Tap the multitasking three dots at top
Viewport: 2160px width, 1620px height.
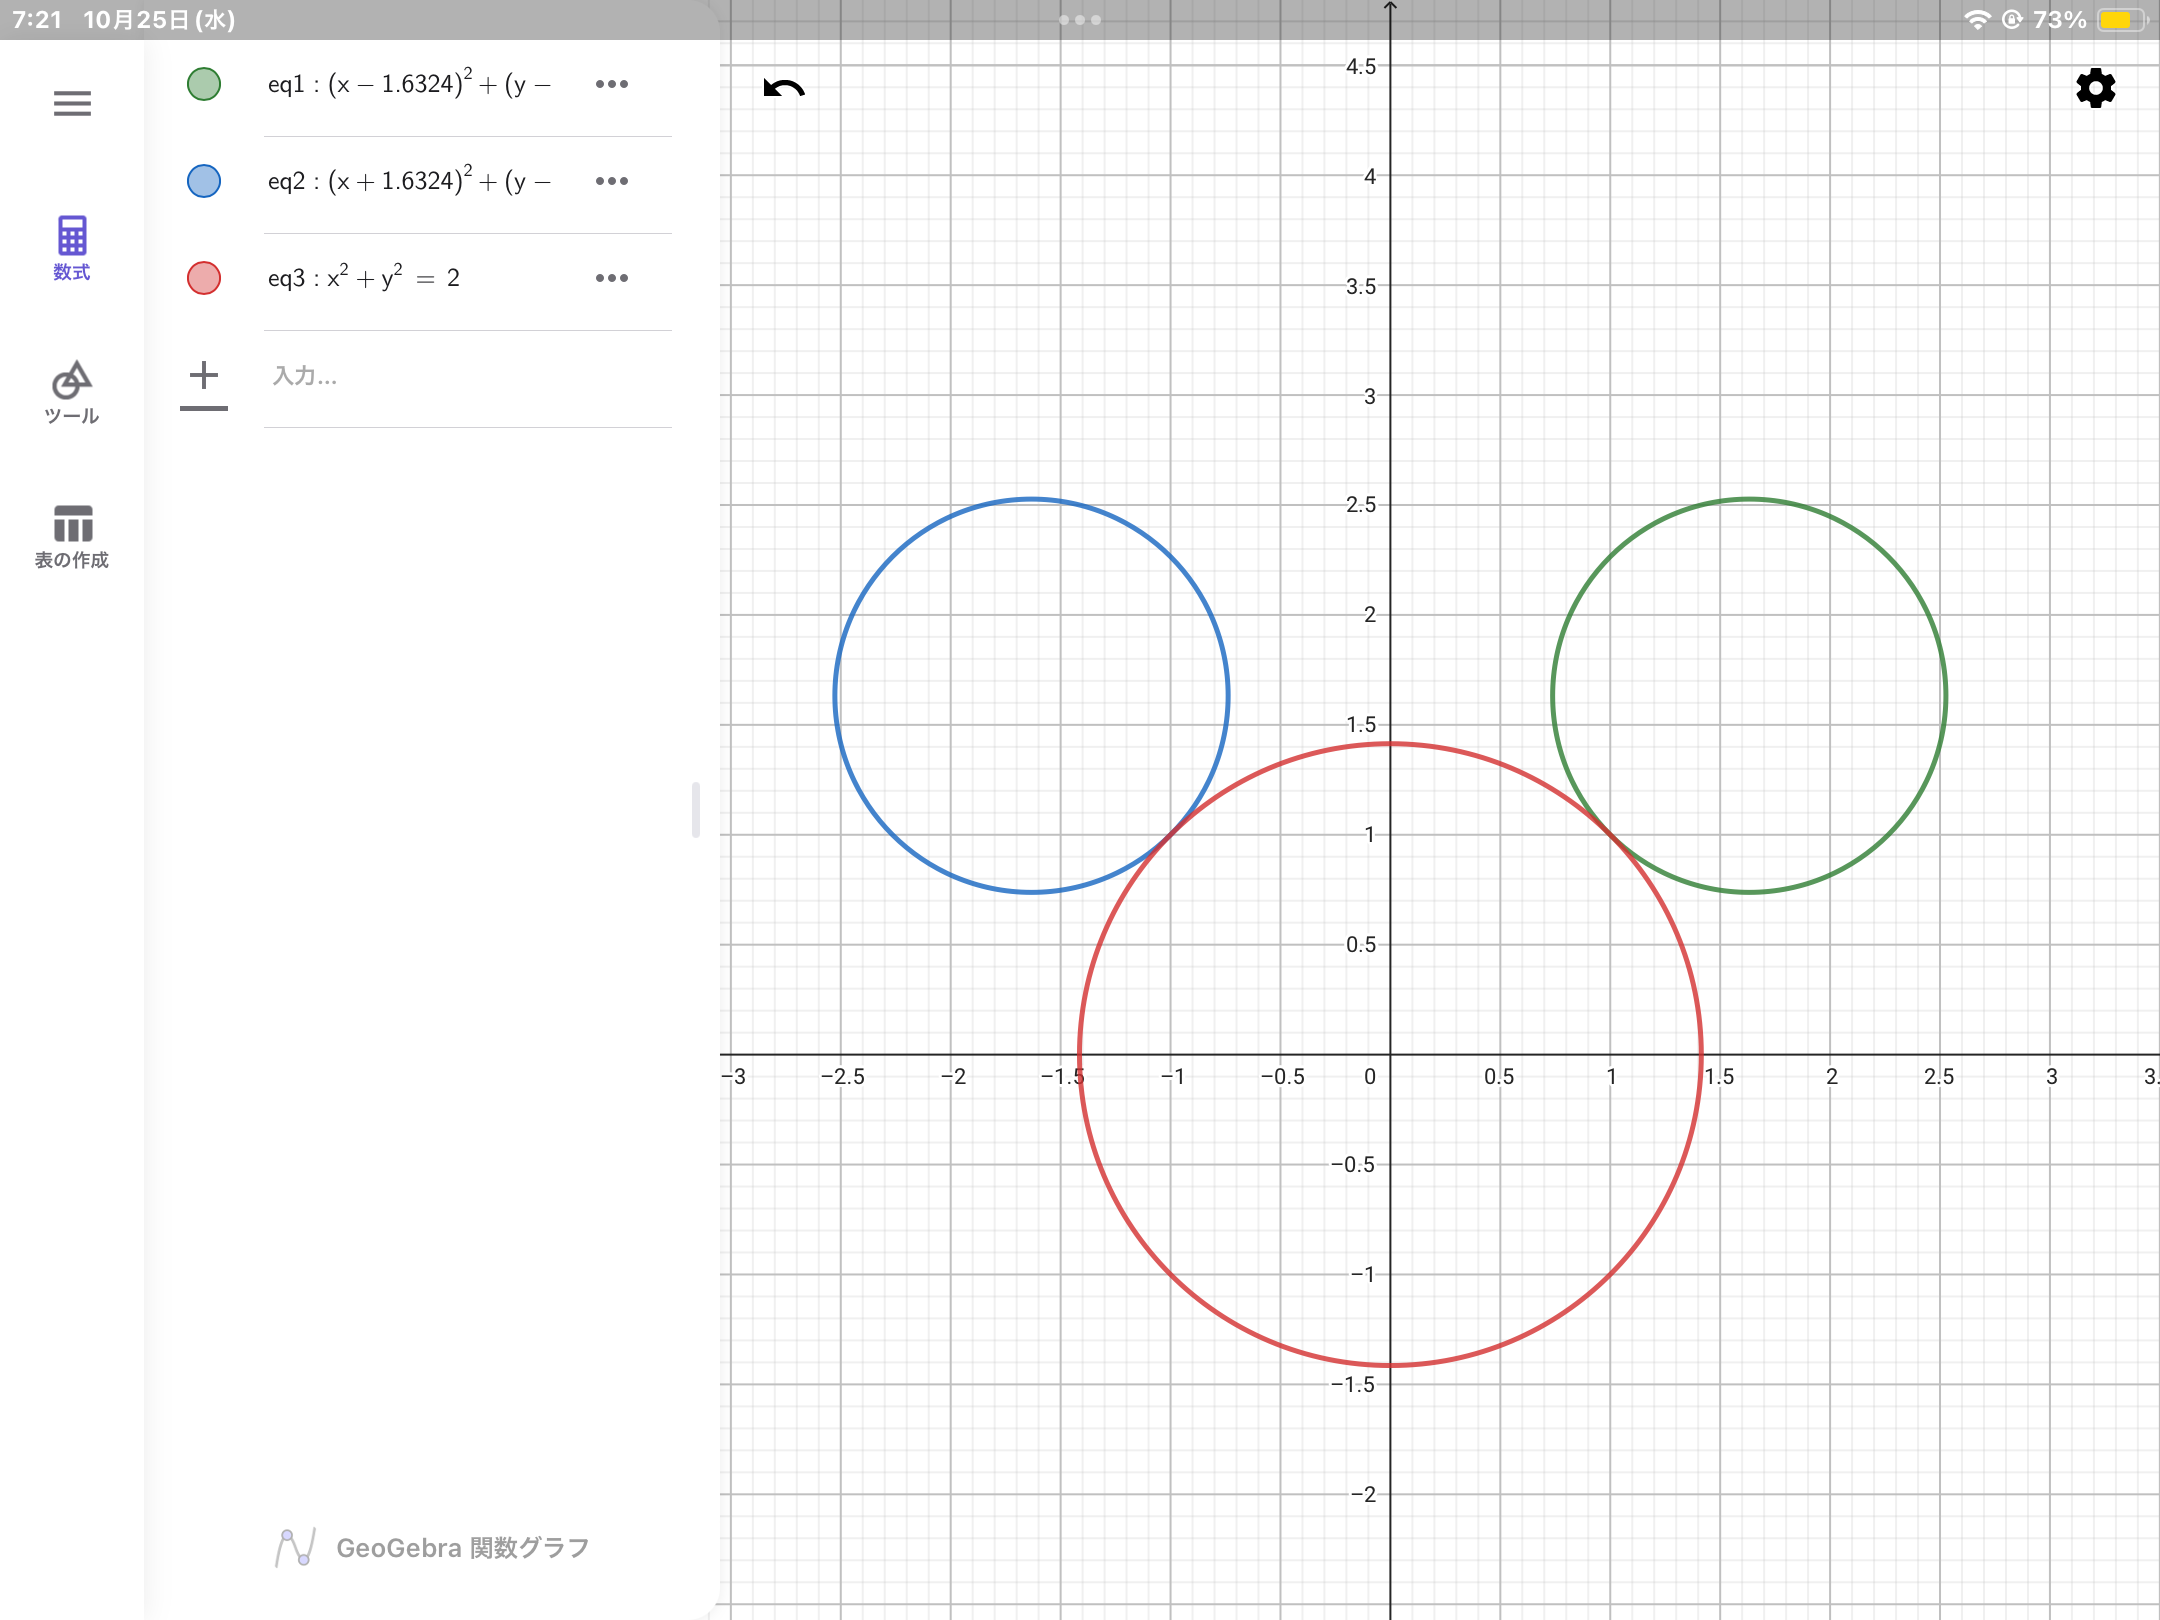[1080, 20]
